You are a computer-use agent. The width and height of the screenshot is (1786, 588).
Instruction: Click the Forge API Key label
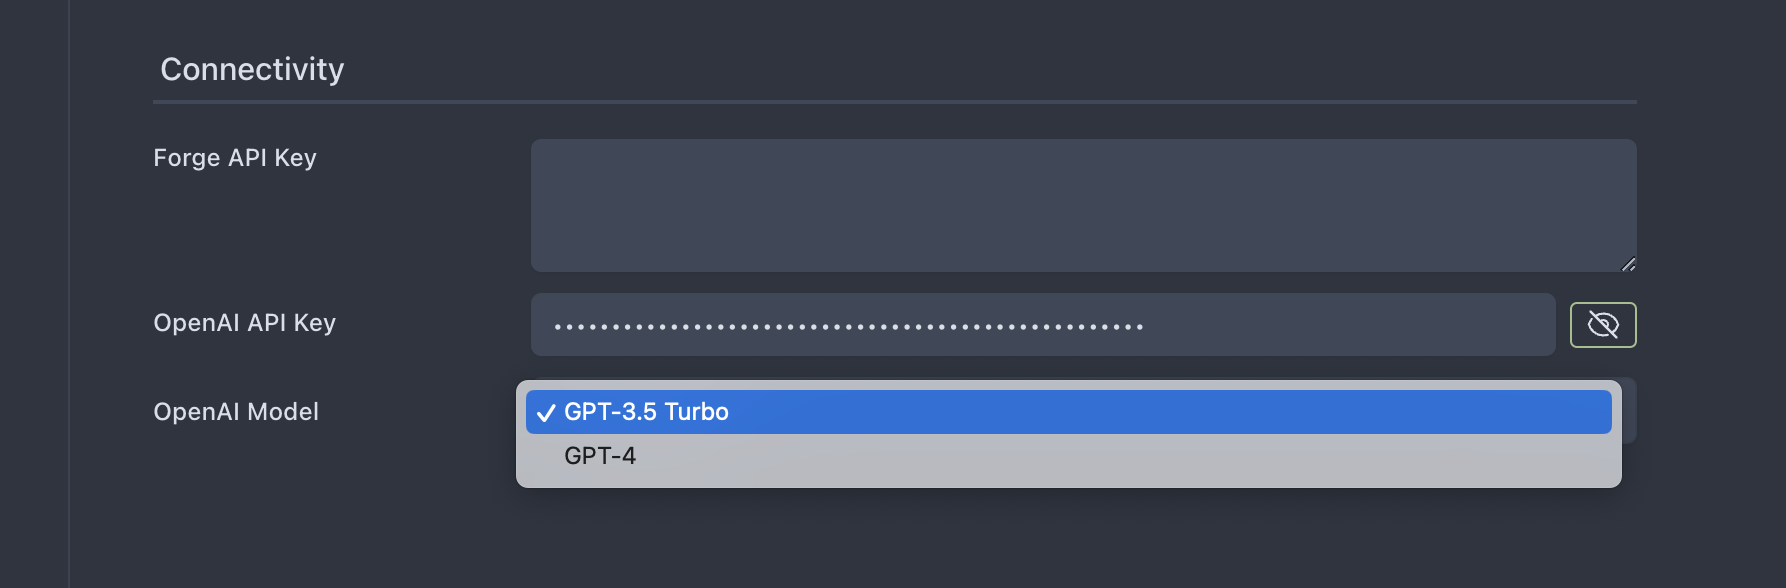235,158
